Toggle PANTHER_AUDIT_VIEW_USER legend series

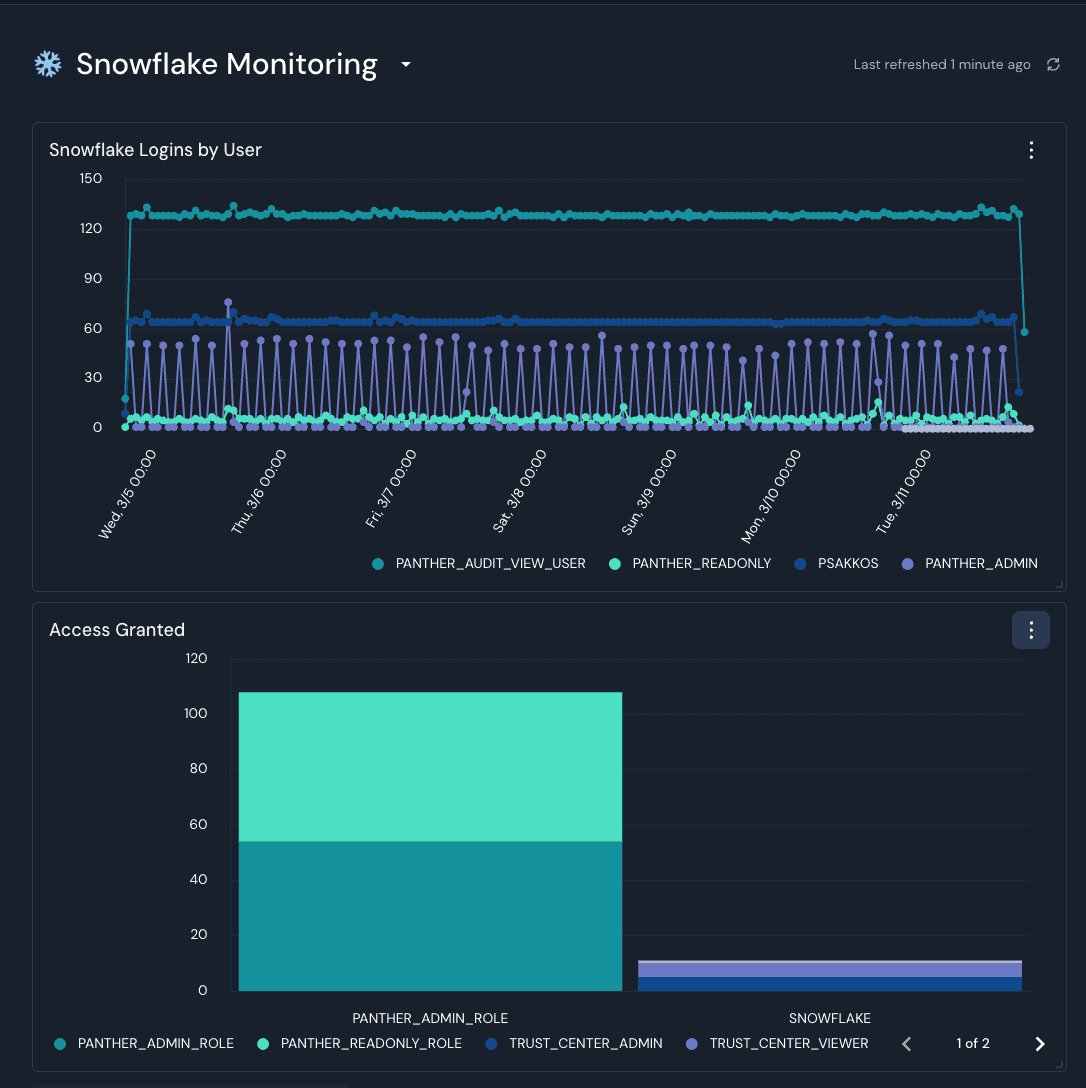pos(479,563)
